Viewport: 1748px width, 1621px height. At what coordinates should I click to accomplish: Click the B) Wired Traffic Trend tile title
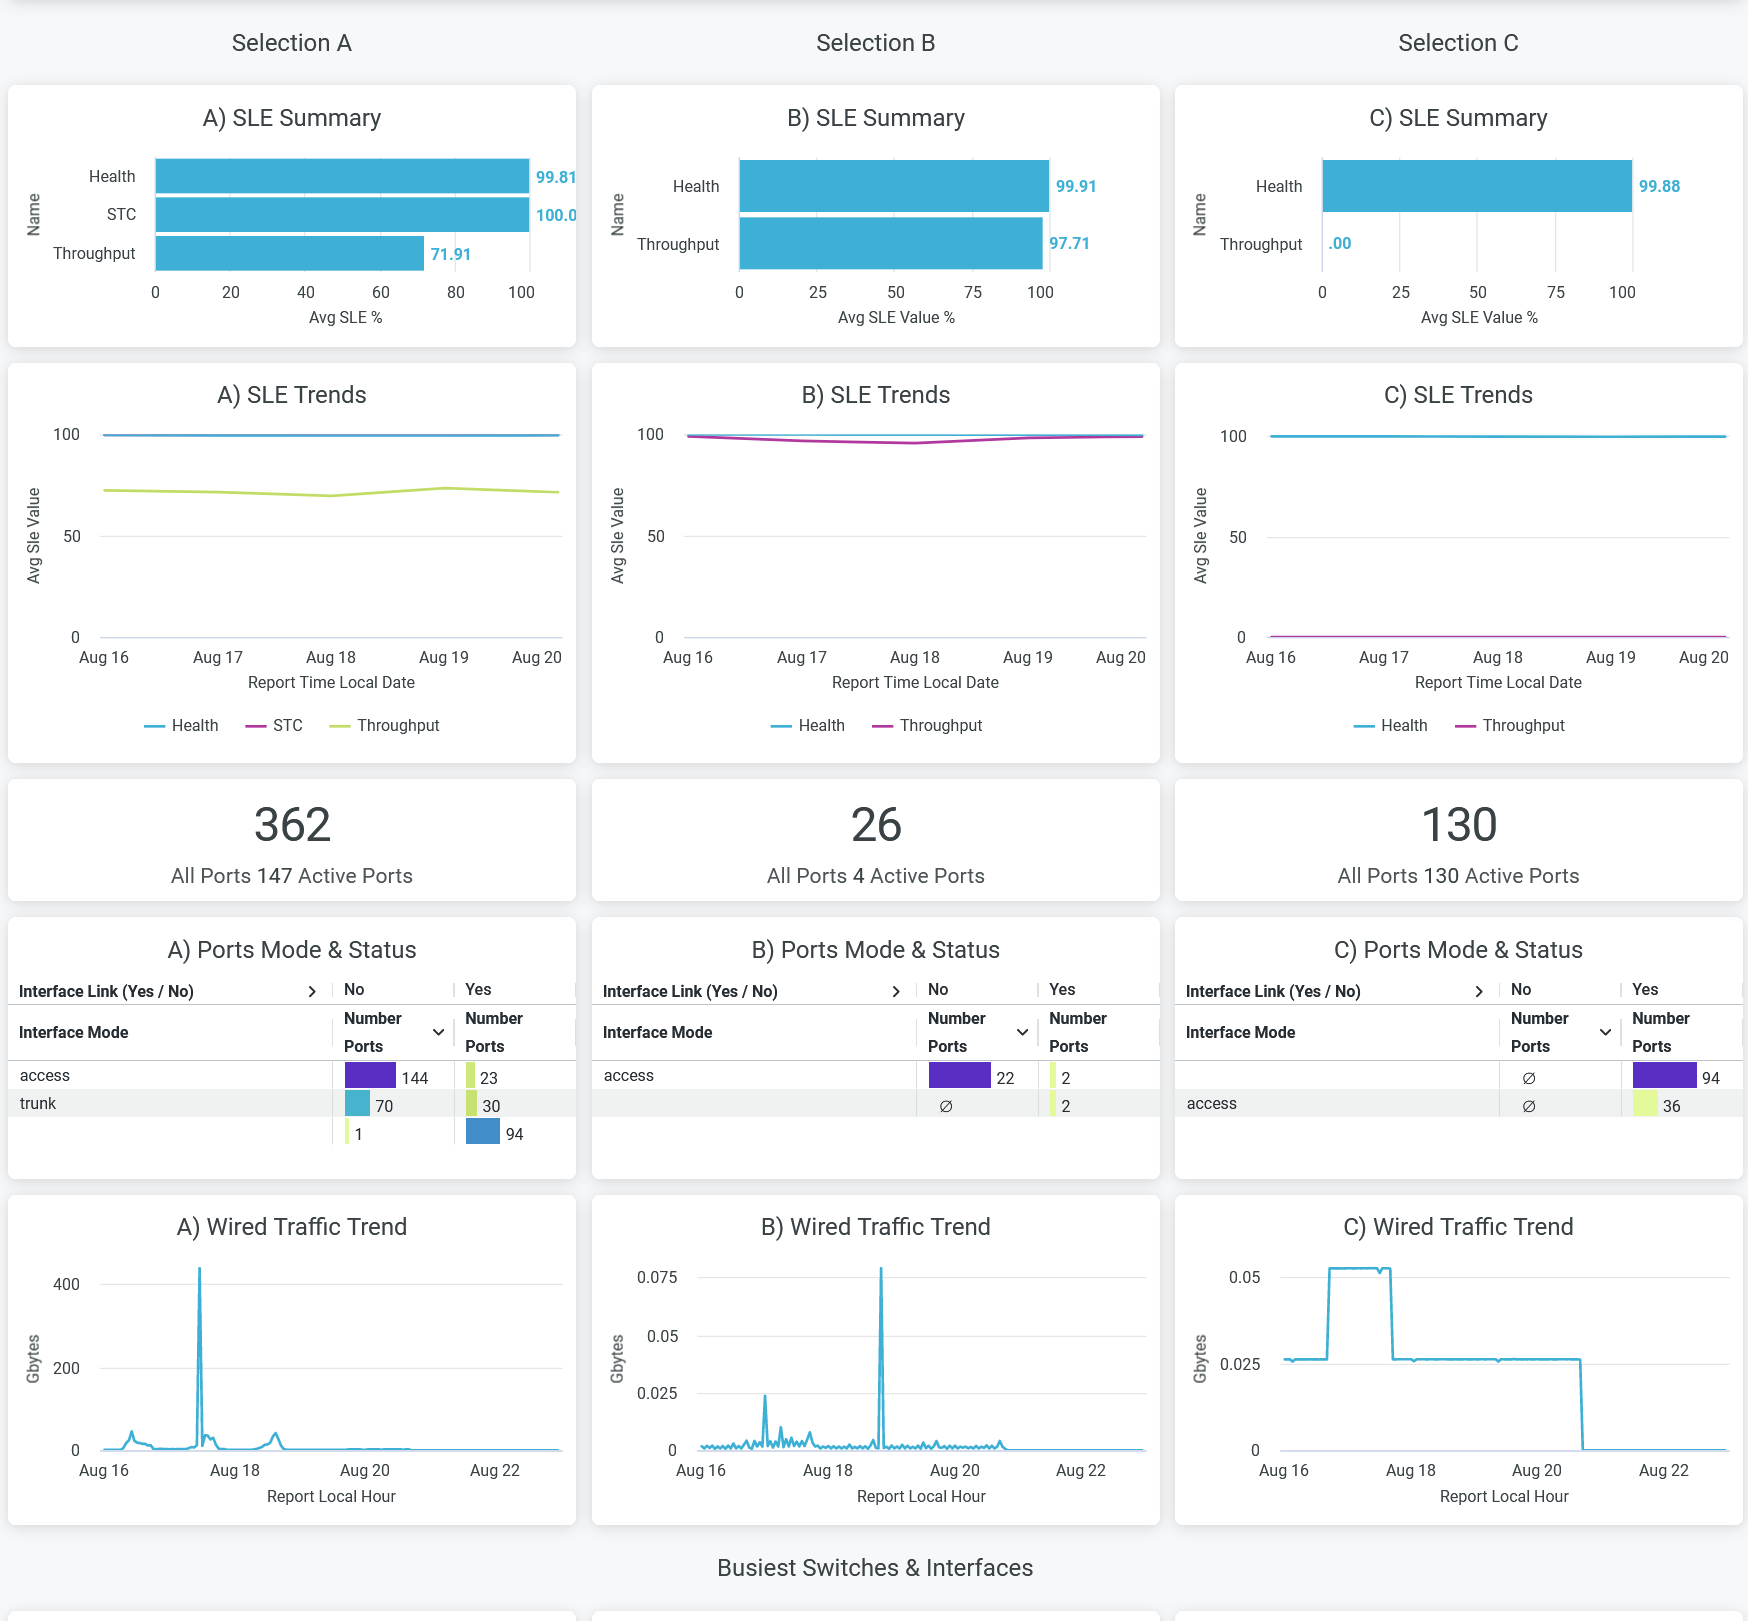876,1227
